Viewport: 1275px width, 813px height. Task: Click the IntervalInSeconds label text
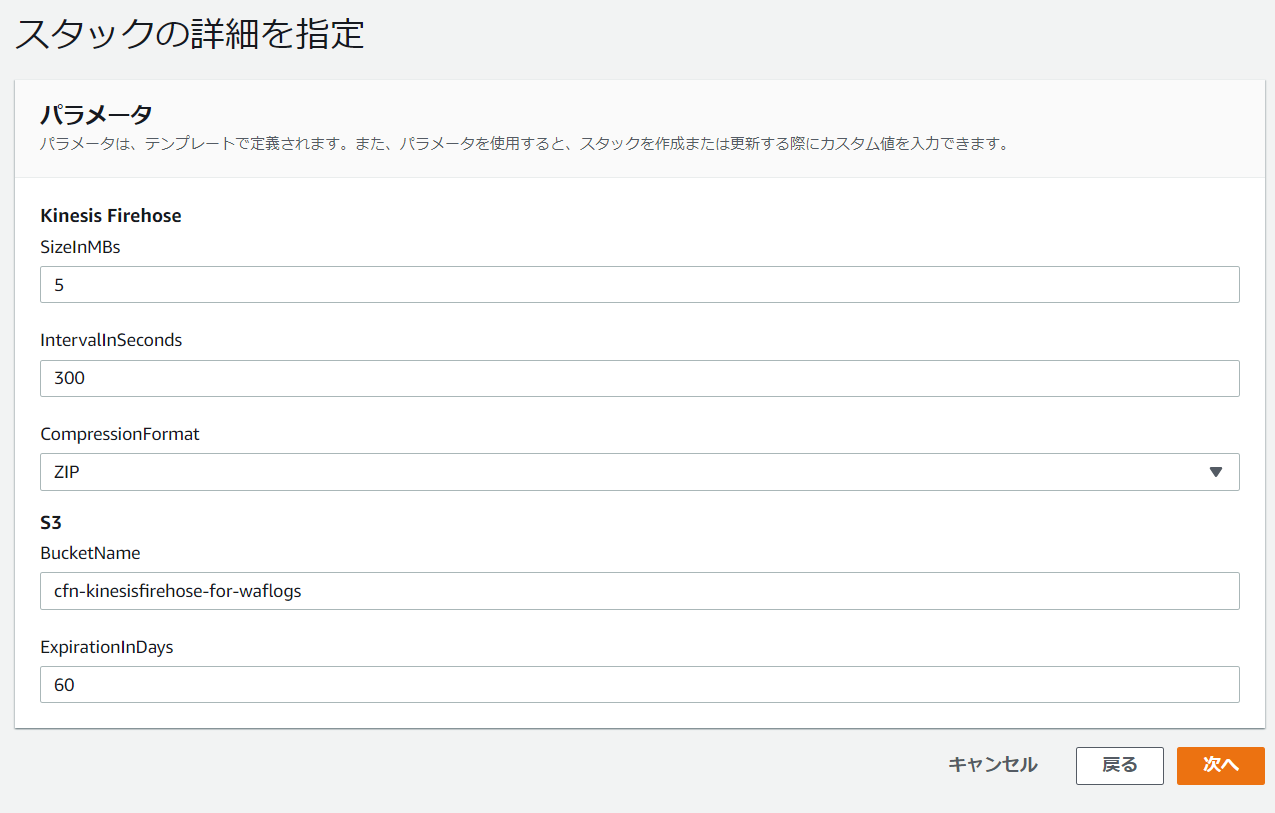pos(111,340)
